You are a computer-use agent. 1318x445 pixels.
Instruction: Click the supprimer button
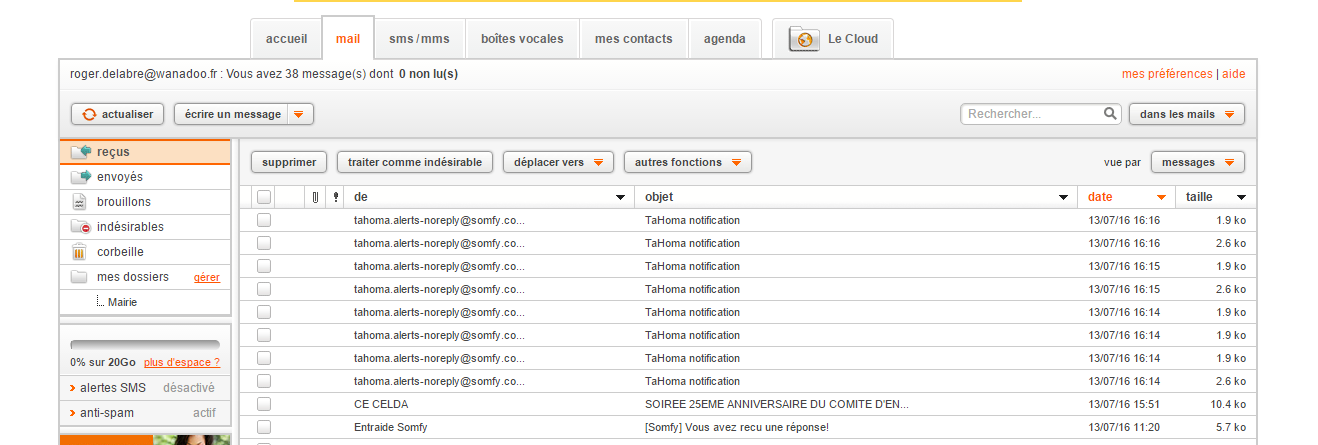[x=289, y=162]
